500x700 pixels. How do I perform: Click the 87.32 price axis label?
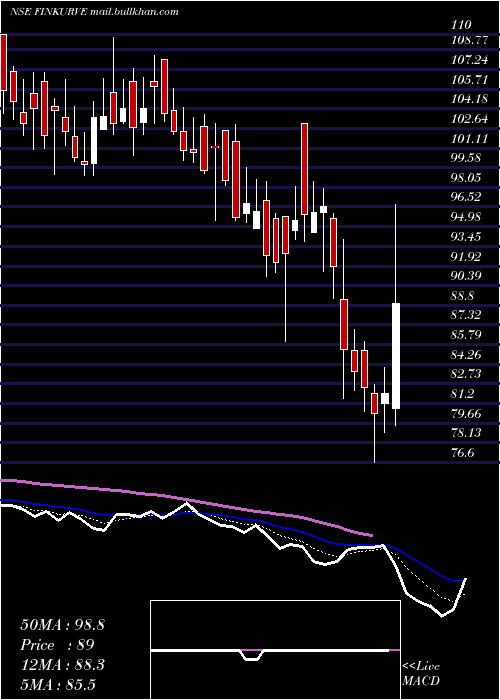point(466,315)
